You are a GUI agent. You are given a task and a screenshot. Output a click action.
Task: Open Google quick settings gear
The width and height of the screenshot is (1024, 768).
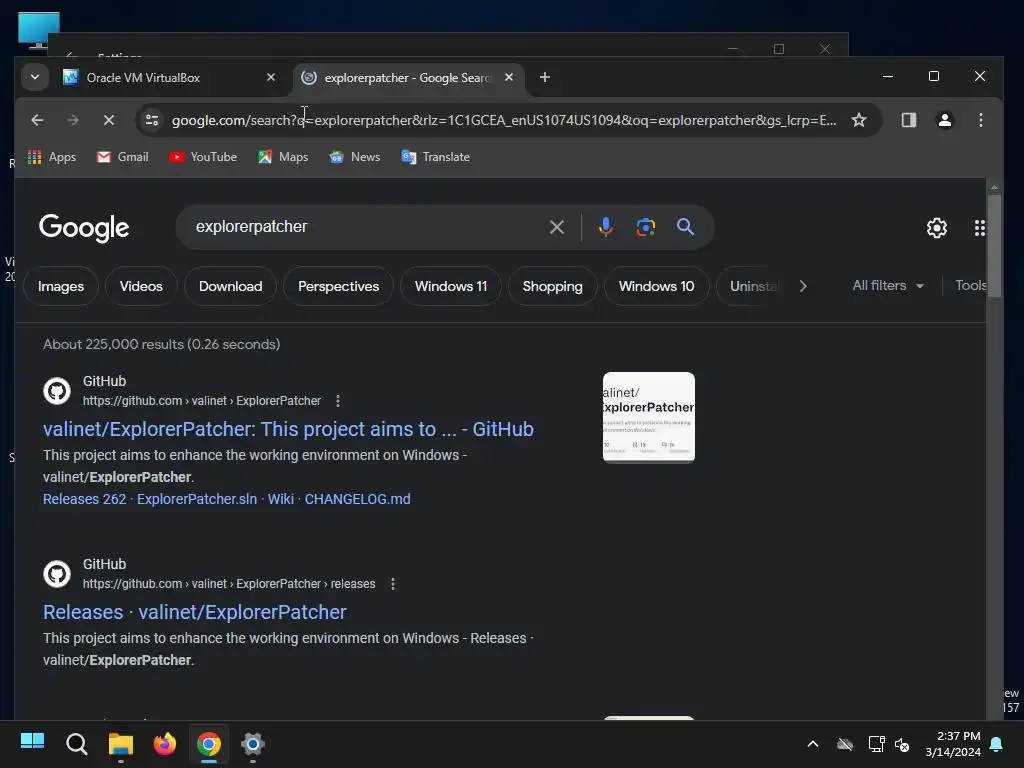click(x=936, y=227)
